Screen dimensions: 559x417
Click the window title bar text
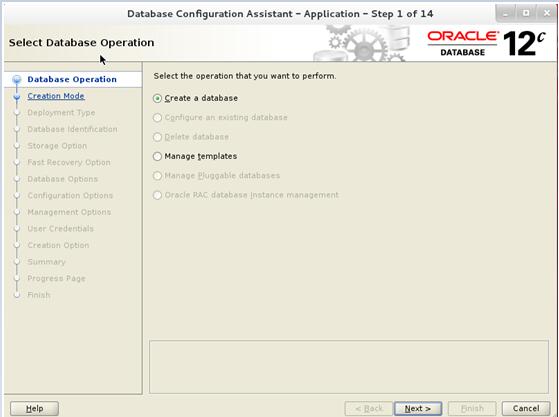[x=280, y=14]
